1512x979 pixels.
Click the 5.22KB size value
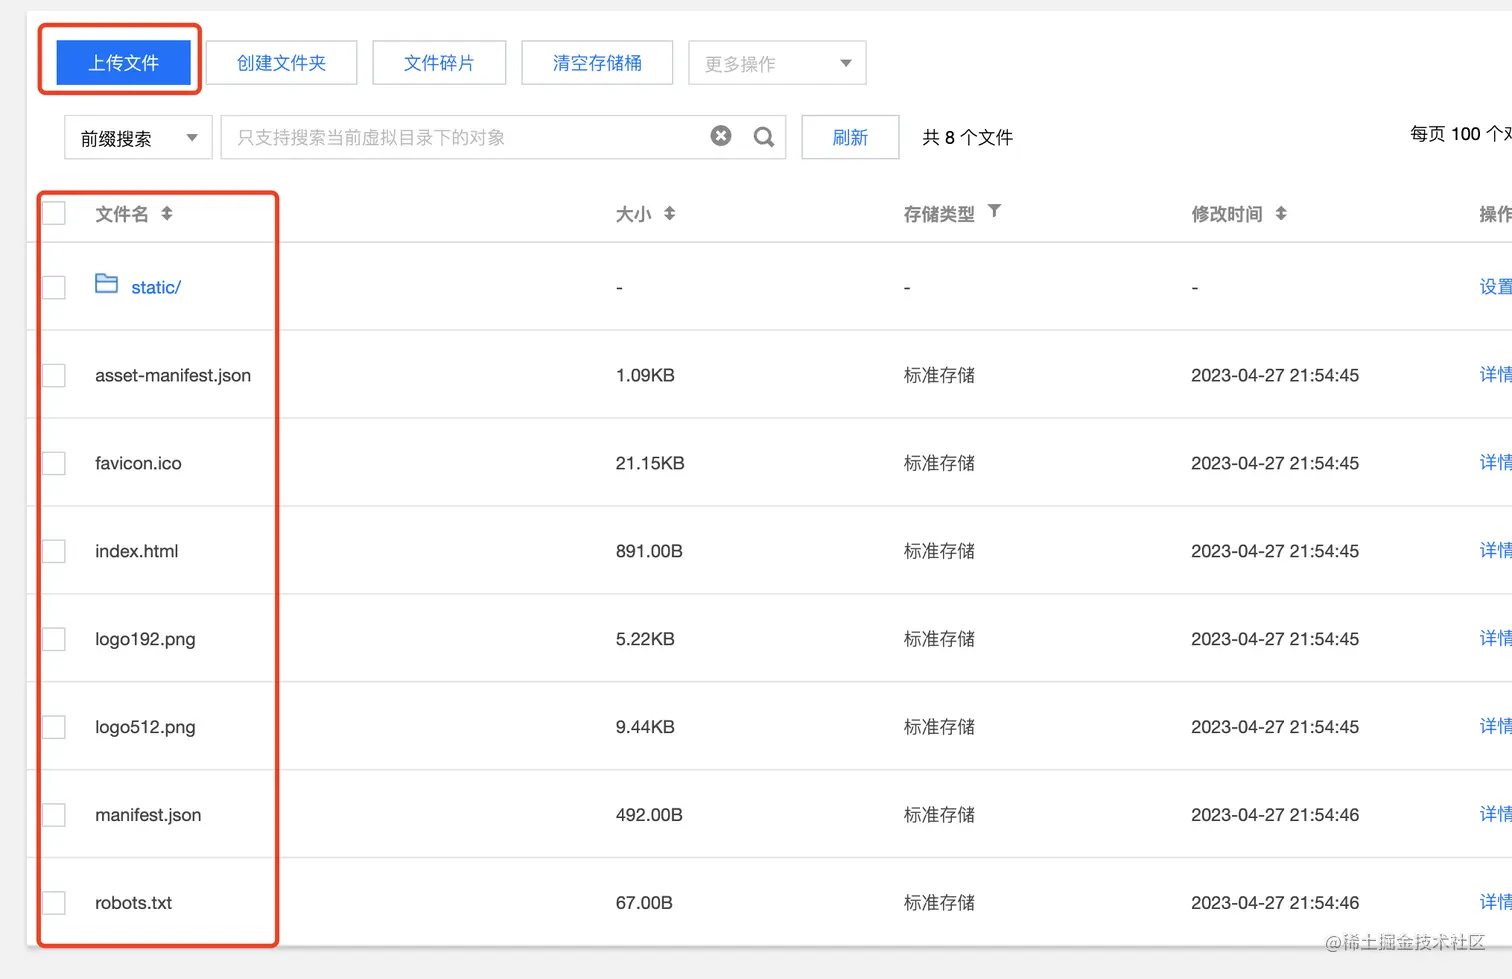(645, 639)
